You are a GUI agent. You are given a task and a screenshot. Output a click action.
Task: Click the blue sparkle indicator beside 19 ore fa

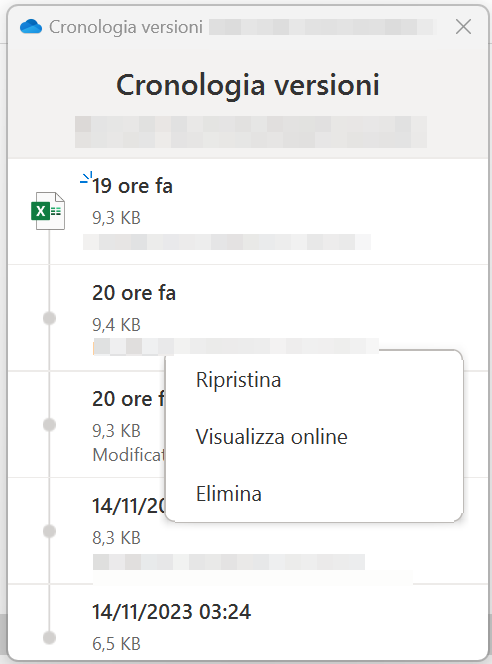[x=86, y=178]
